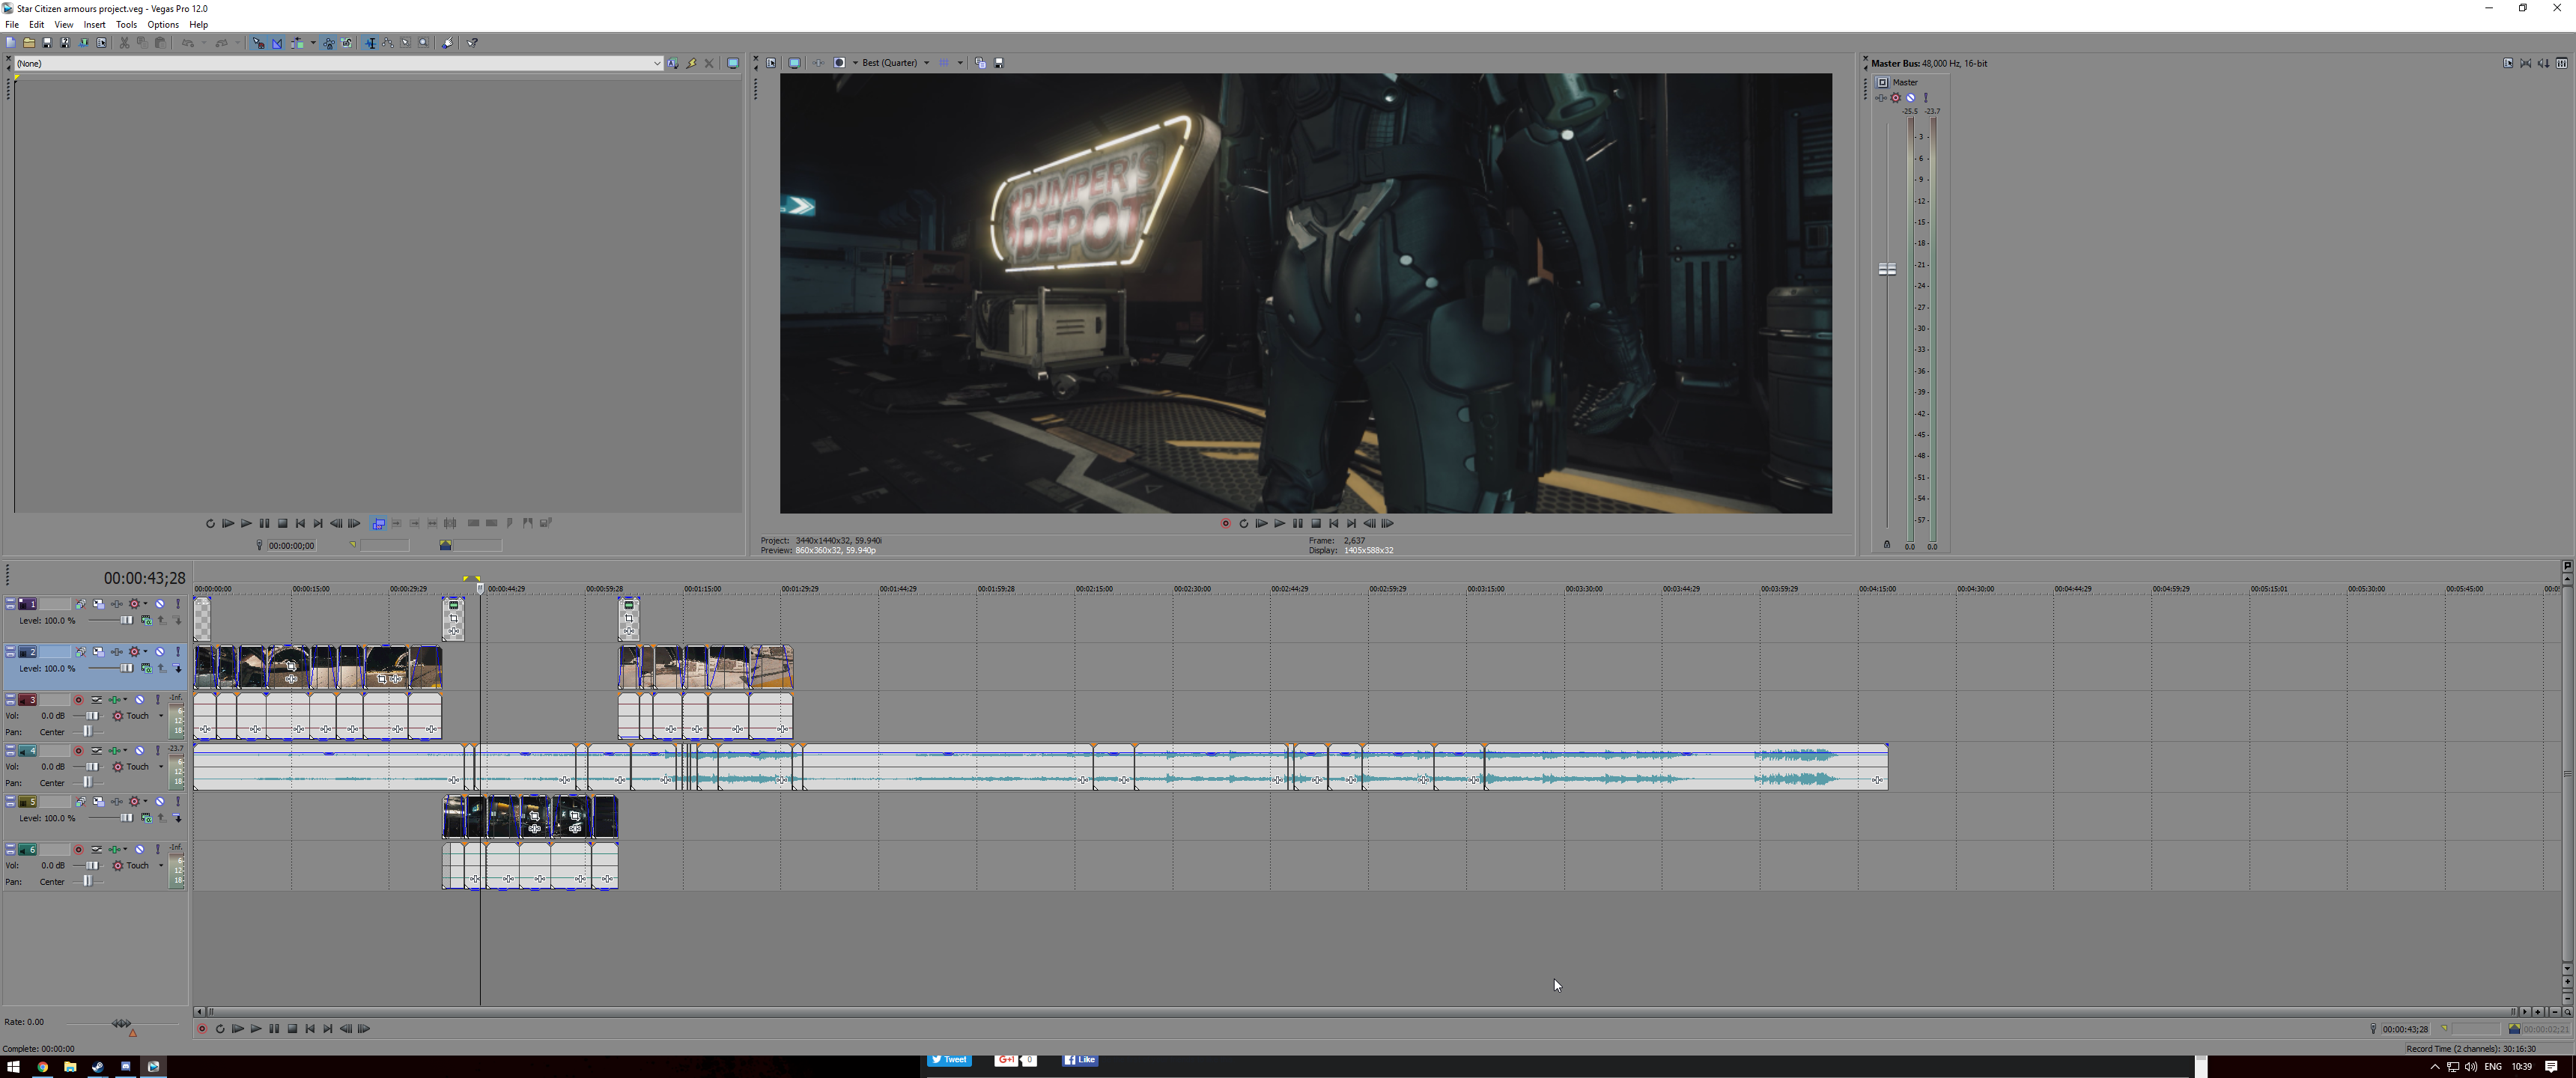Play the trimmer media
2576x1078 pixels.
[246, 523]
